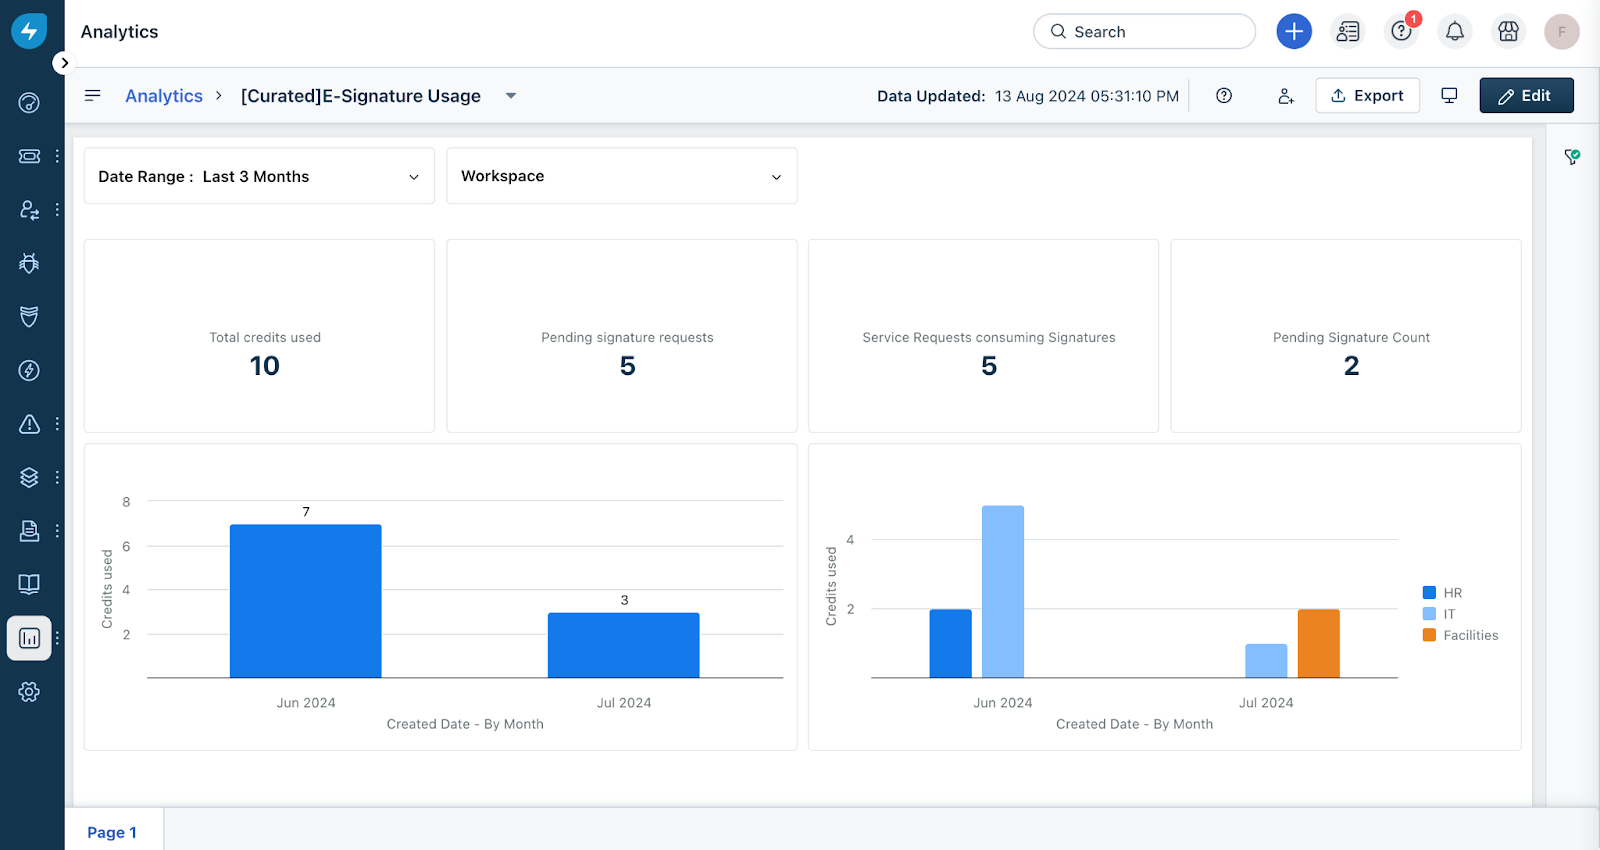Click the Pending Signature Count value 2

(1351, 366)
